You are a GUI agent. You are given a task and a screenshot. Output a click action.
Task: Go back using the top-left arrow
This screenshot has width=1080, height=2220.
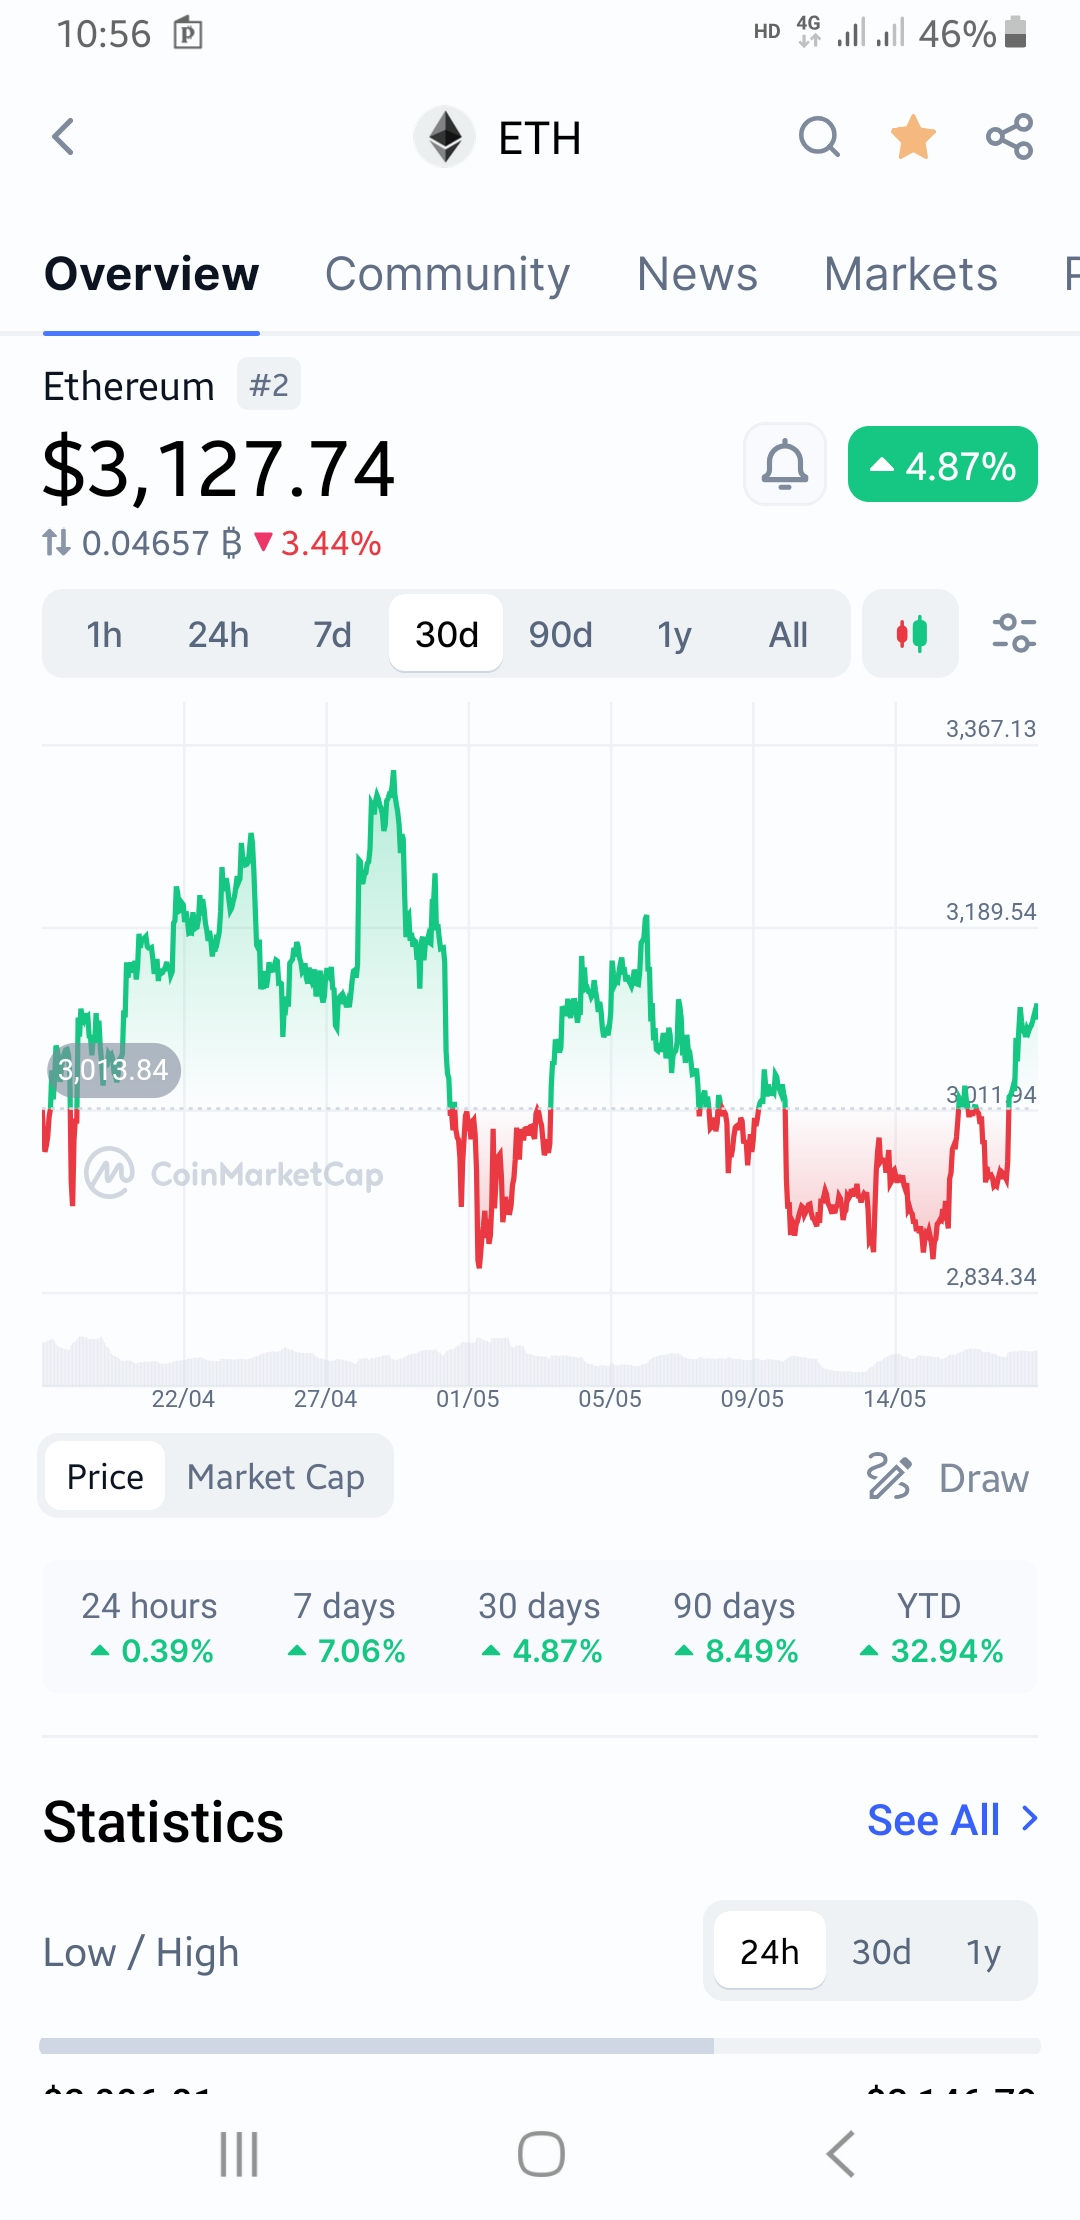[63, 137]
